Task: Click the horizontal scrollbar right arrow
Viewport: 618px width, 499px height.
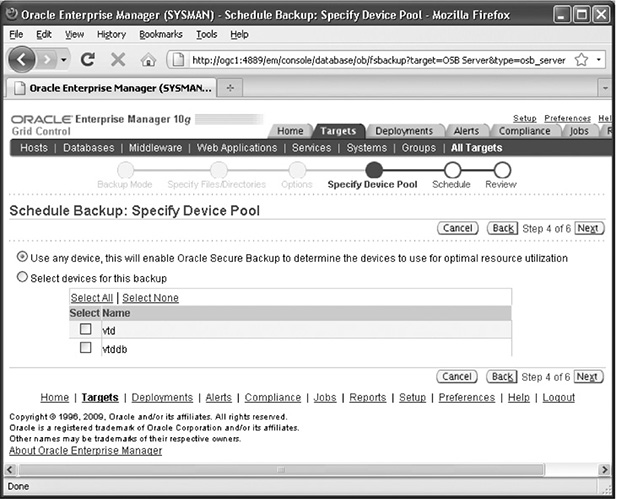Action: 604,469
